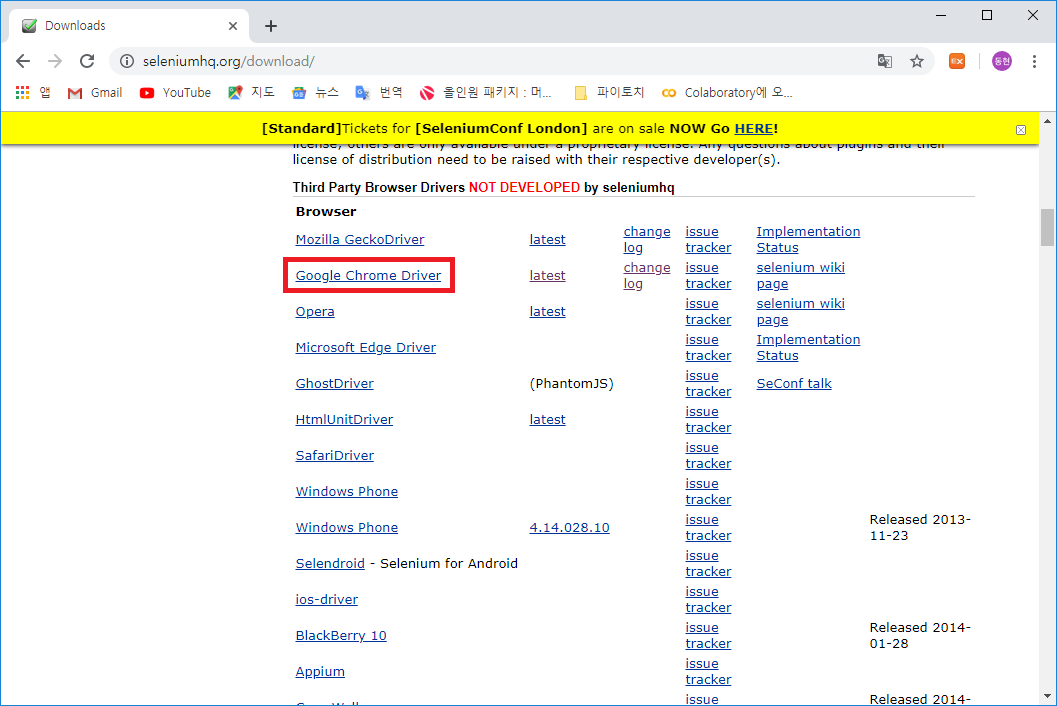Close the Downloads tab

[233, 26]
